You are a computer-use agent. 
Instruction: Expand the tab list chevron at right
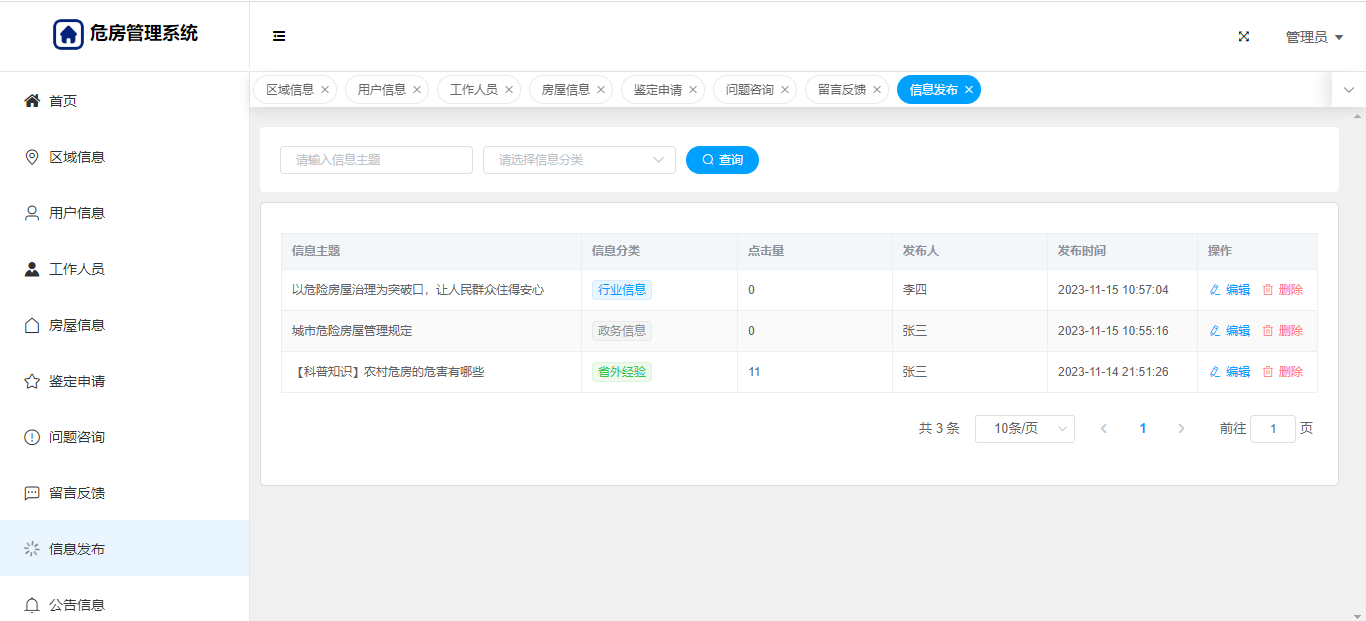(1349, 90)
